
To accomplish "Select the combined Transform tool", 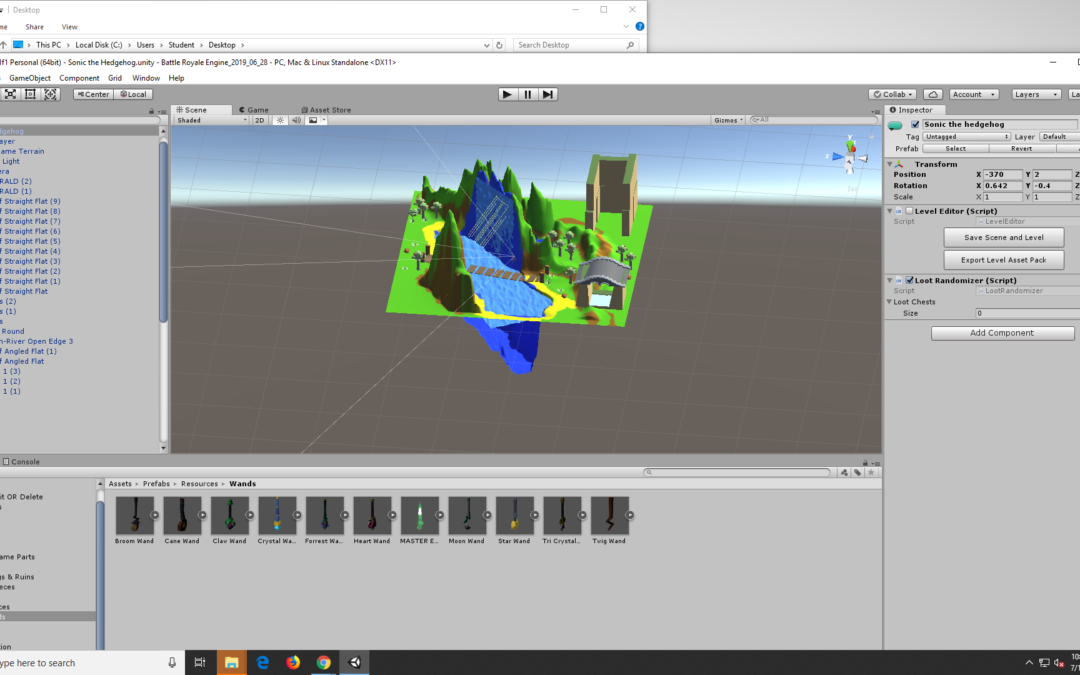I will coord(50,94).
